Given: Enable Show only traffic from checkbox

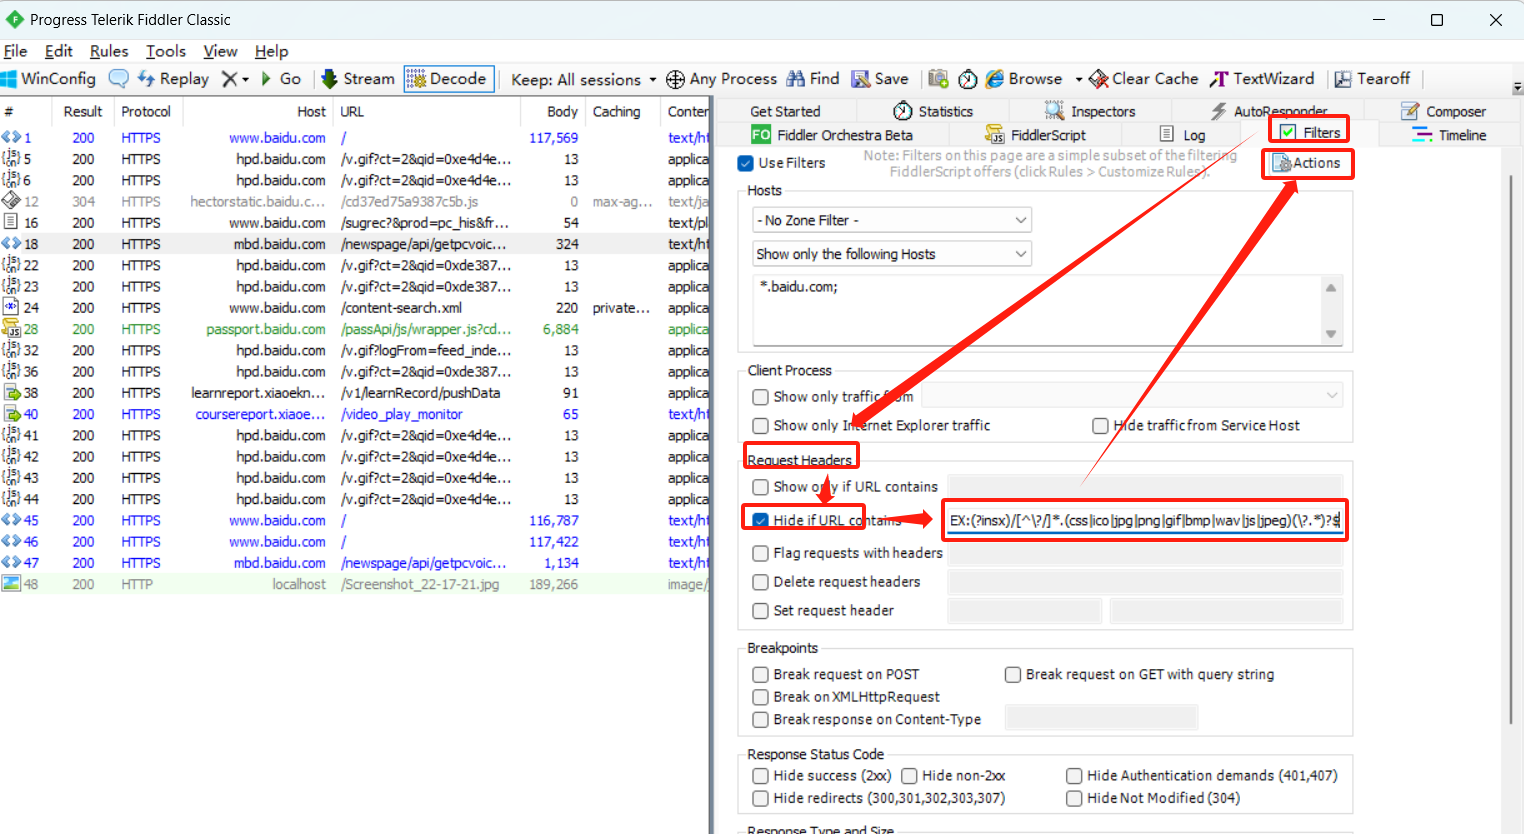Looking at the screenshot, I should pyautogui.click(x=761, y=397).
